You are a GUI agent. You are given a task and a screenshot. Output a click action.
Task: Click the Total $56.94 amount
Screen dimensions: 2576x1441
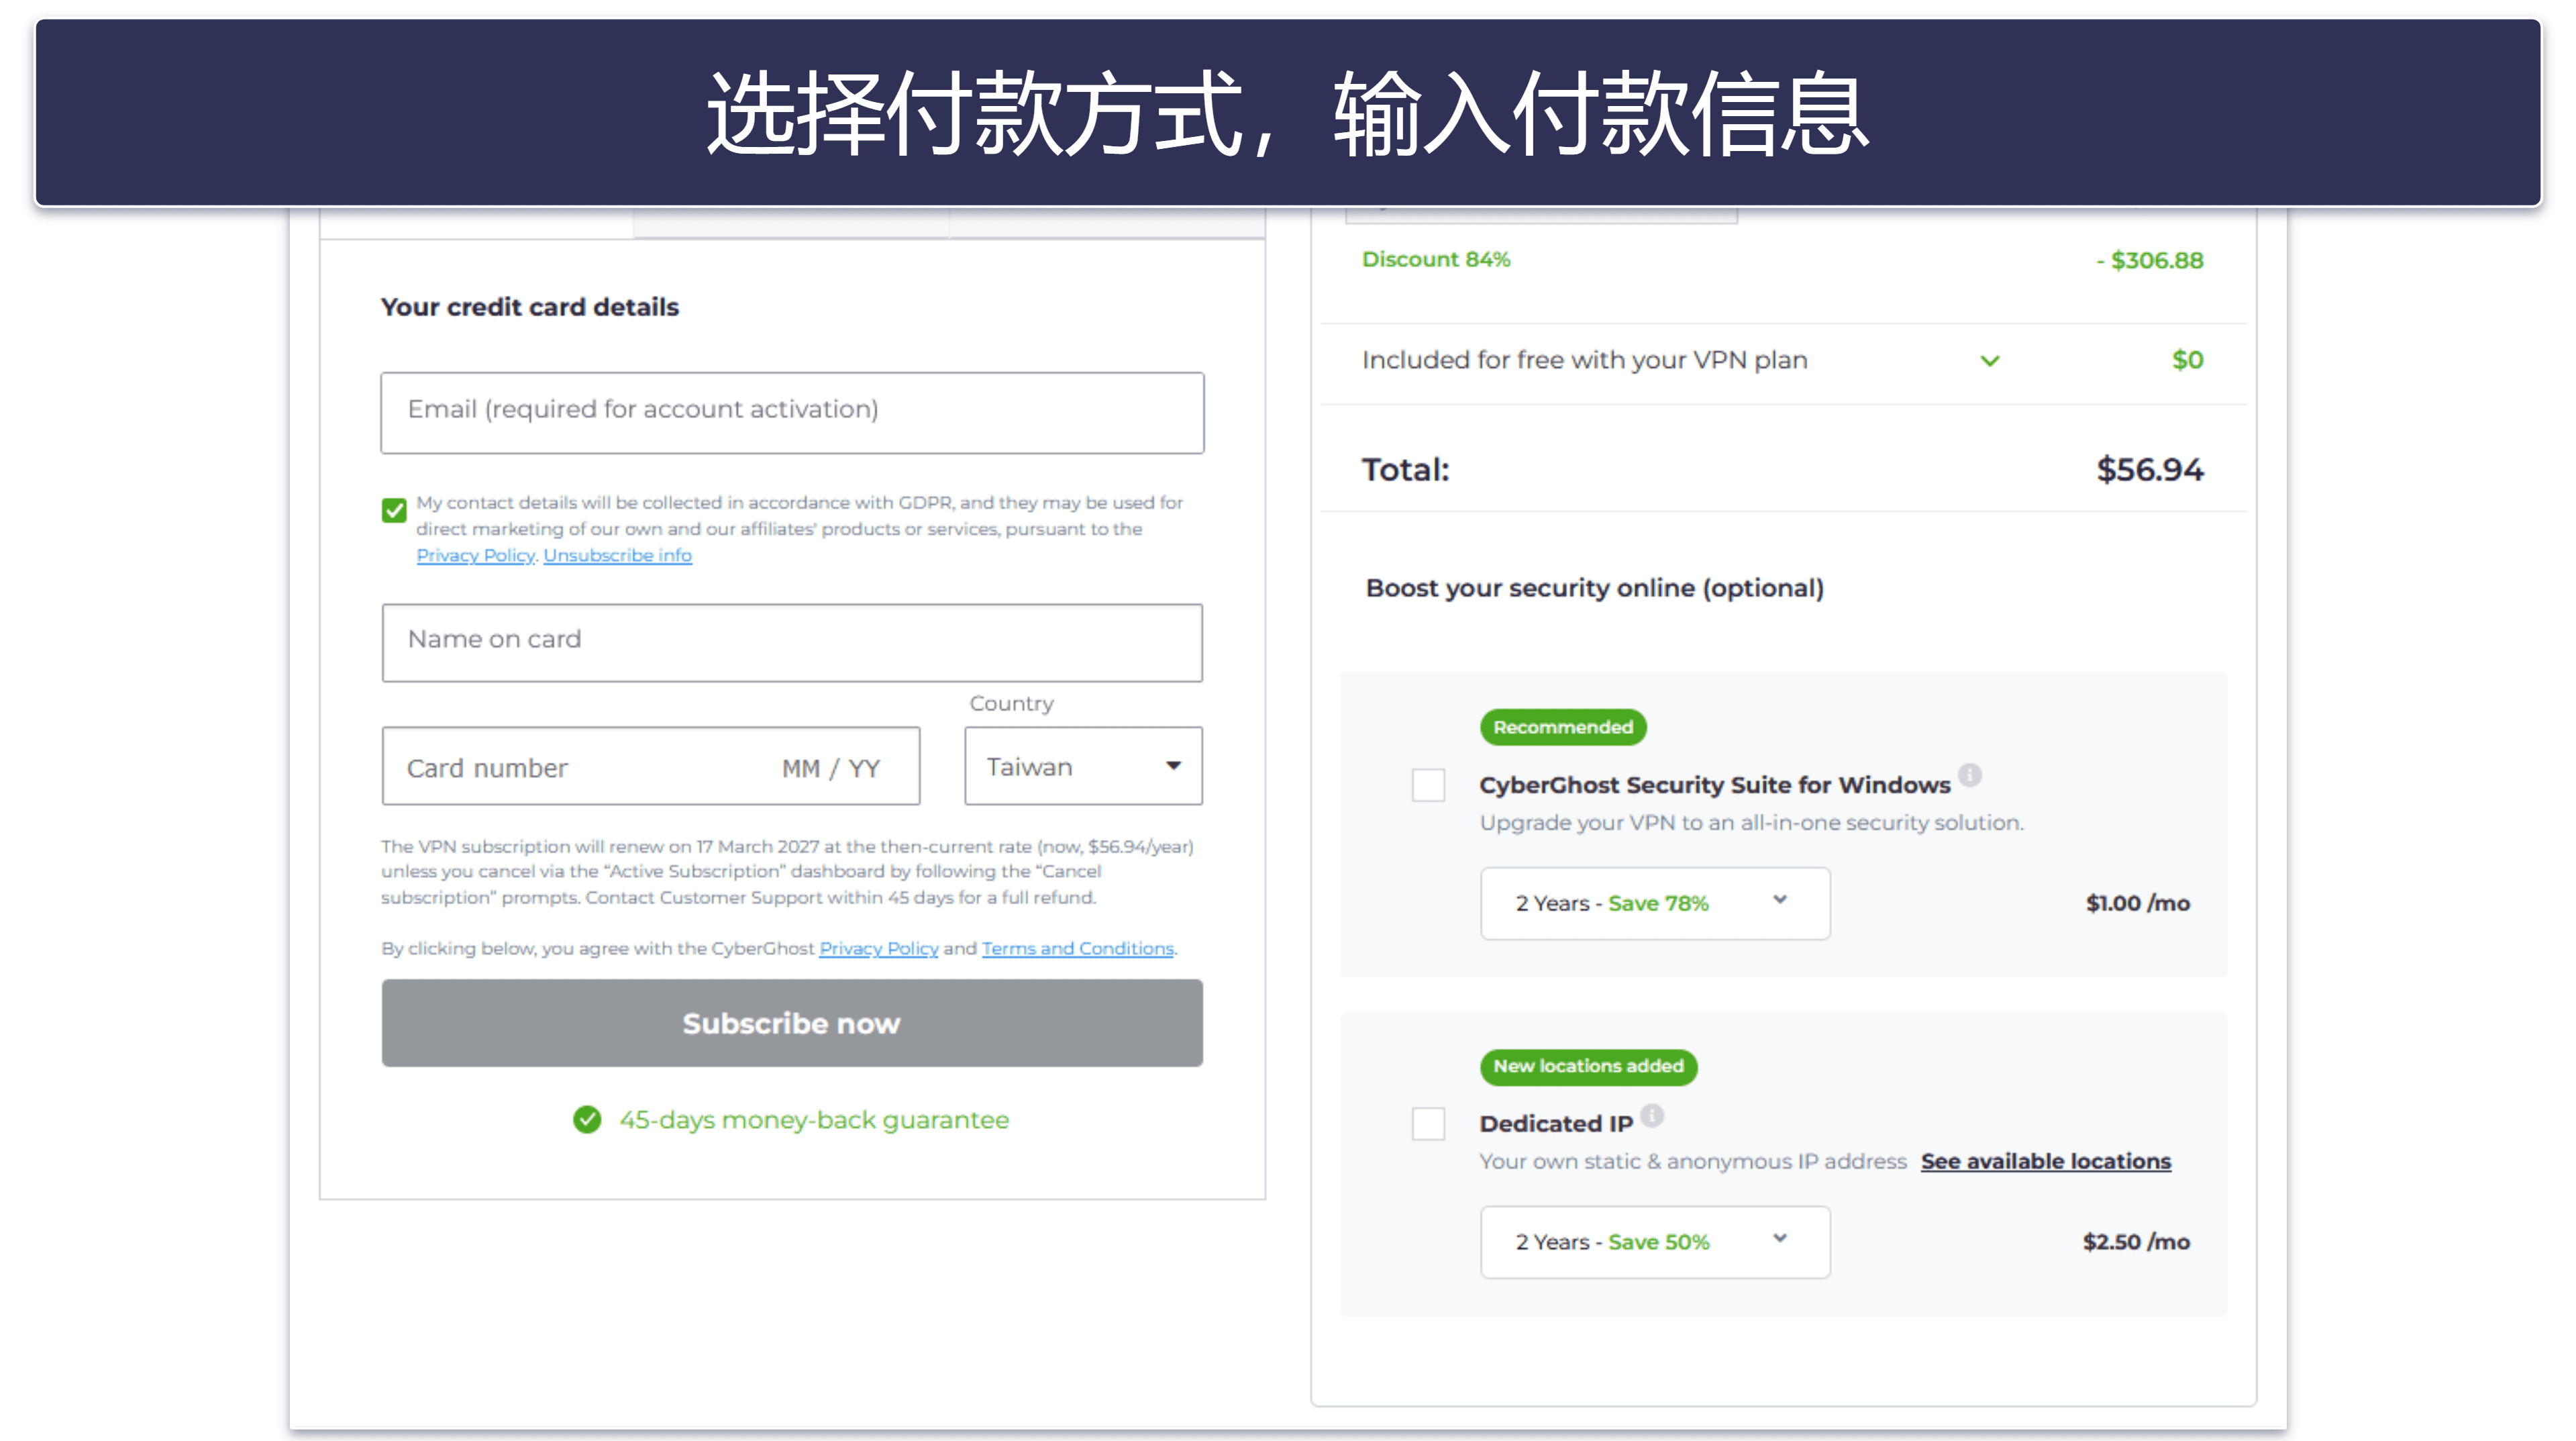(x=2150, y=469)
